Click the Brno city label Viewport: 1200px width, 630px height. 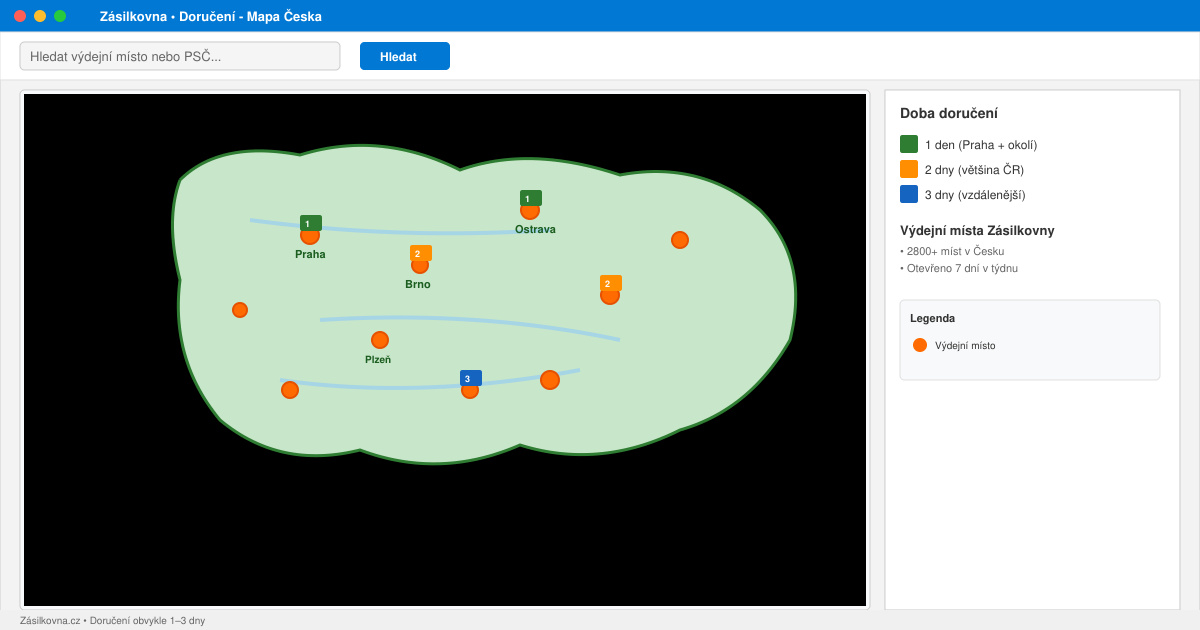418,284
